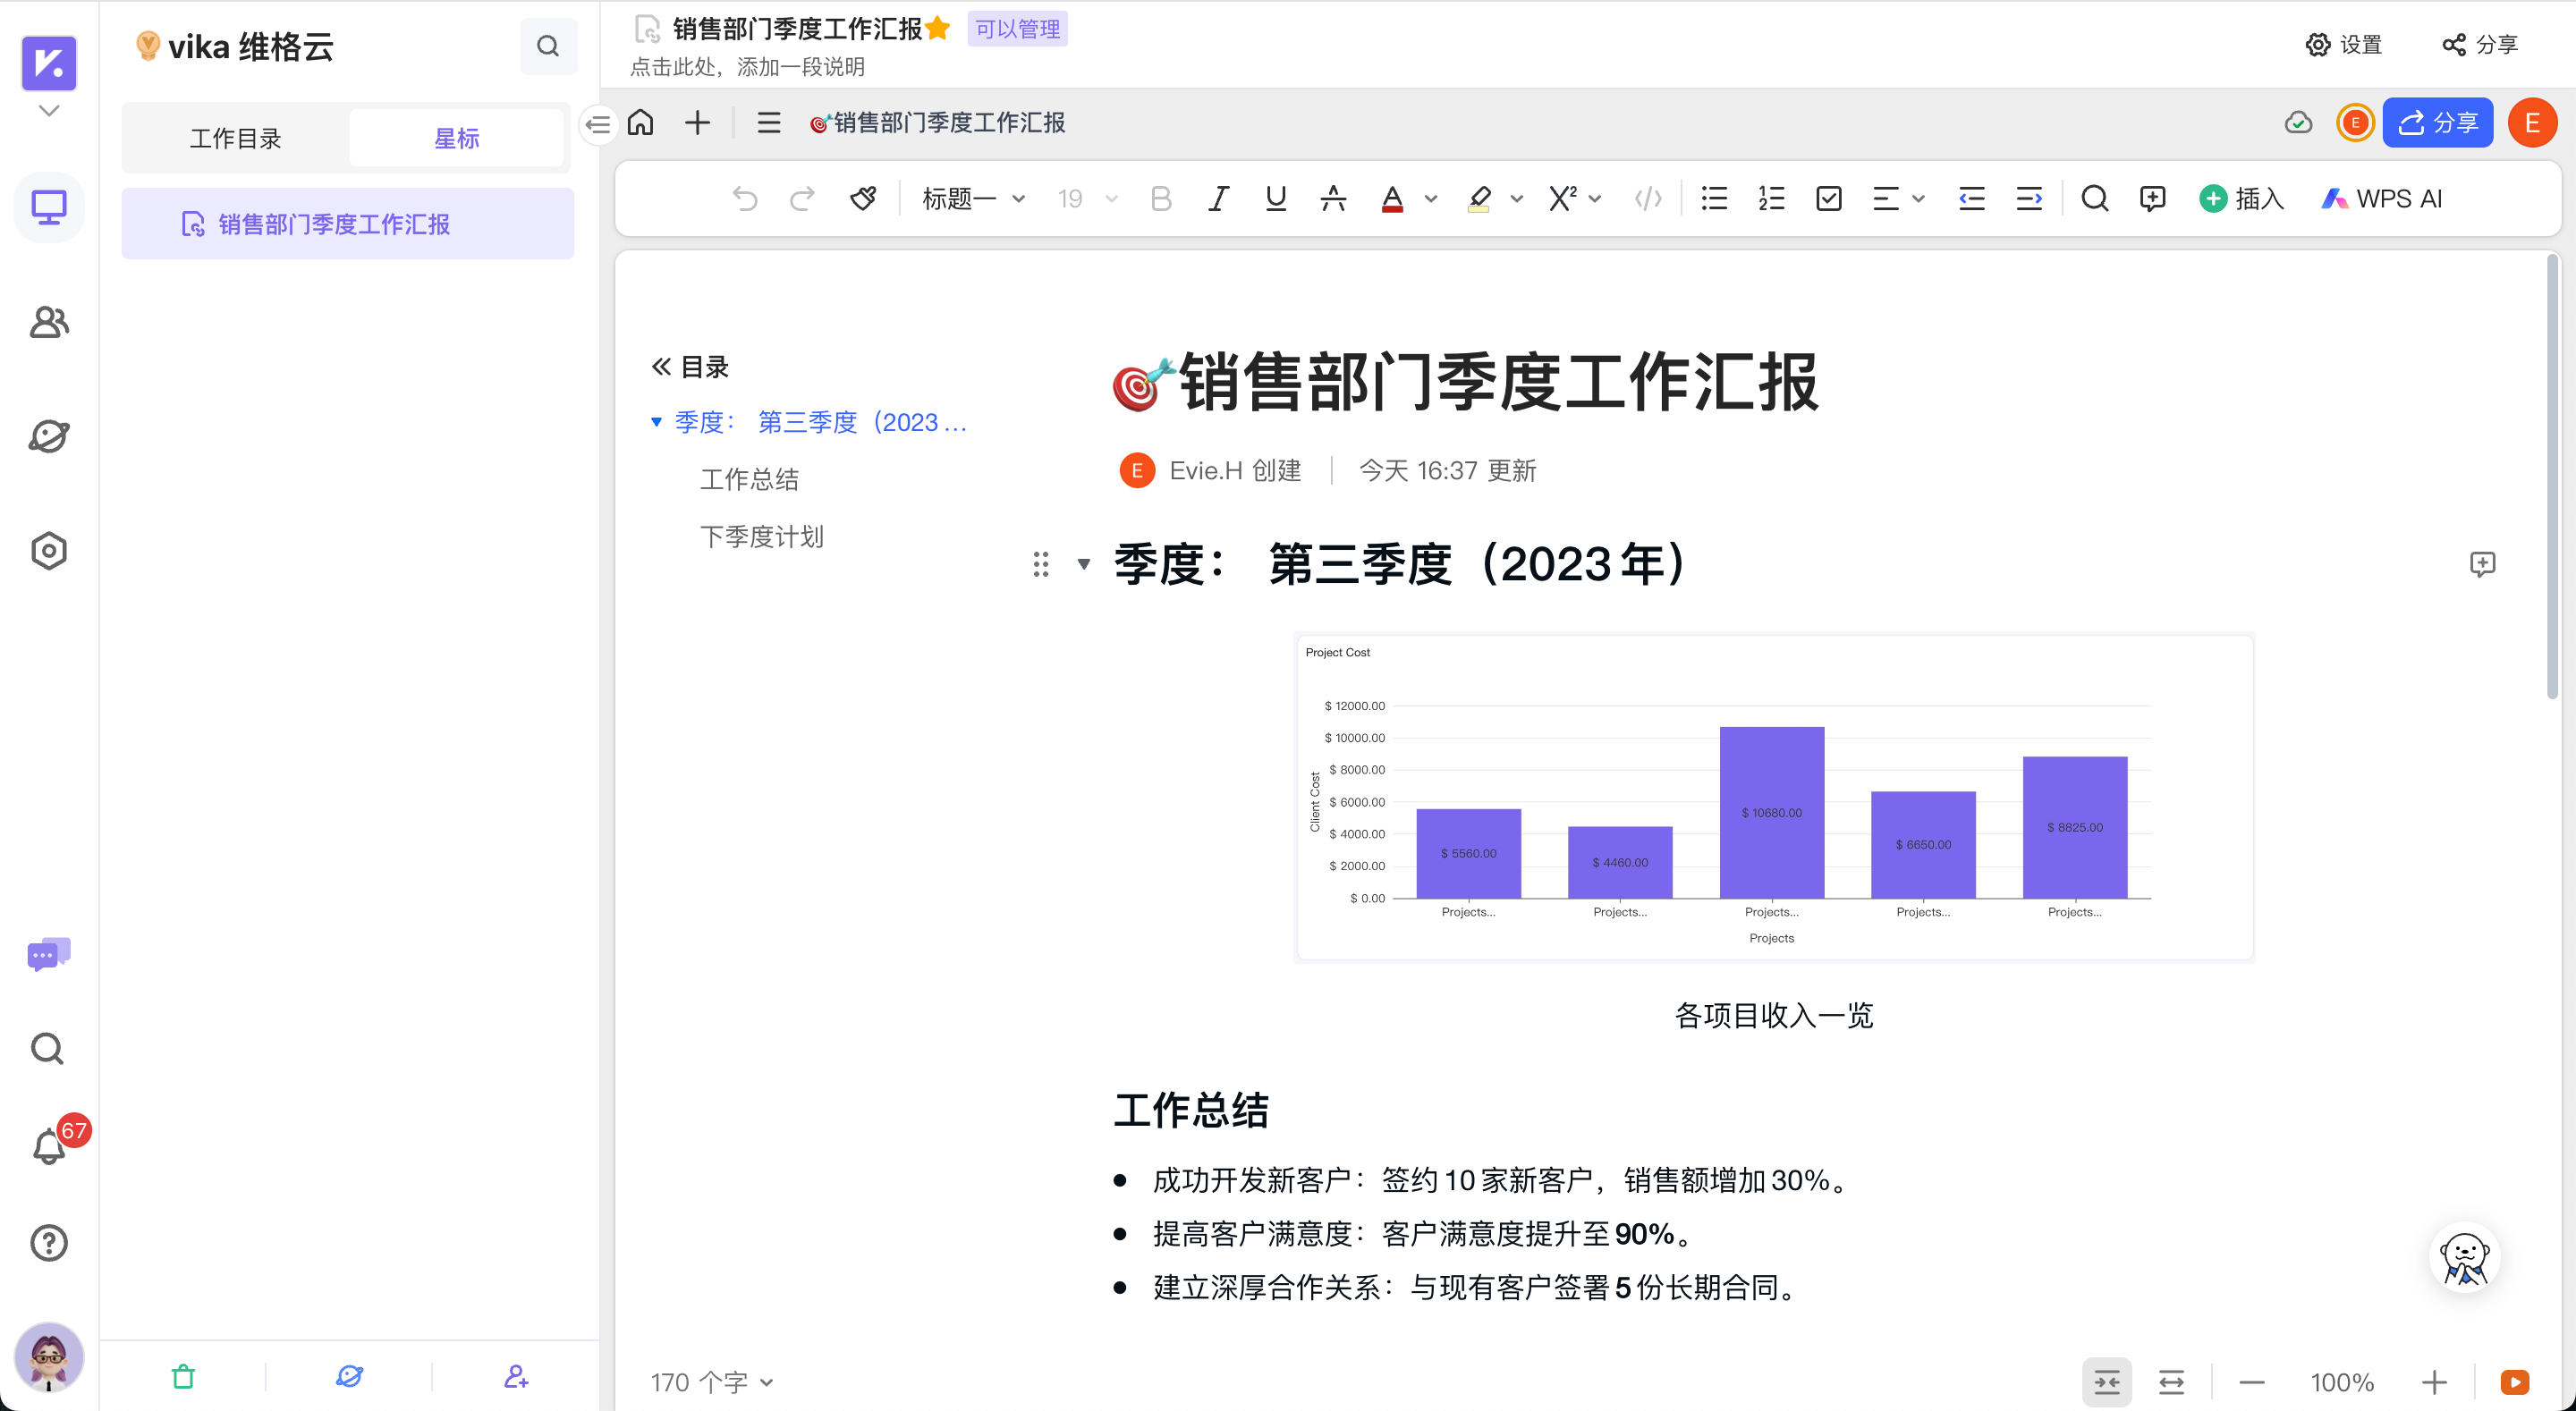This screenshot has height=1411, width=2576.
Task: Add a comment to the document
Action: pyautogui.click(x=2153, y=198)
